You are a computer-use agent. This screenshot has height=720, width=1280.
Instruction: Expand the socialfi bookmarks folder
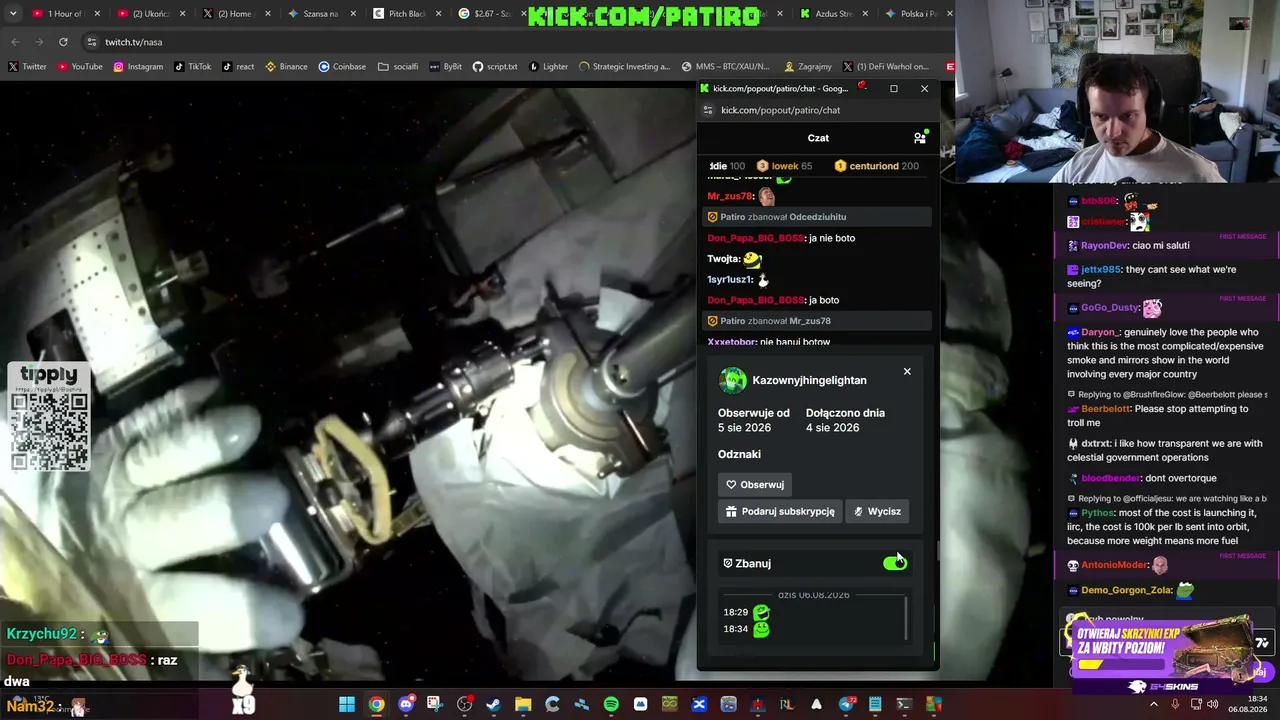[x=398, y=67]
